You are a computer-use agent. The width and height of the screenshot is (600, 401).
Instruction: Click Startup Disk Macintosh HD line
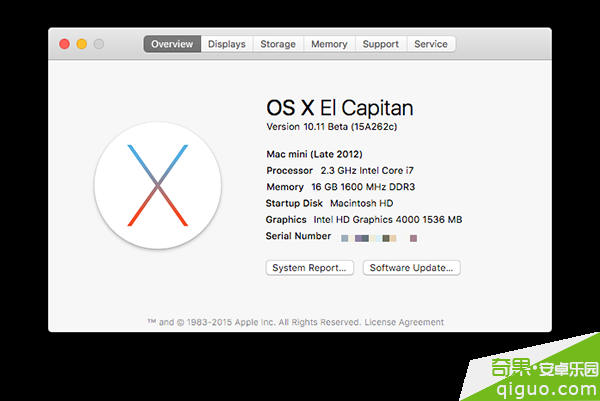coord(329,203)
